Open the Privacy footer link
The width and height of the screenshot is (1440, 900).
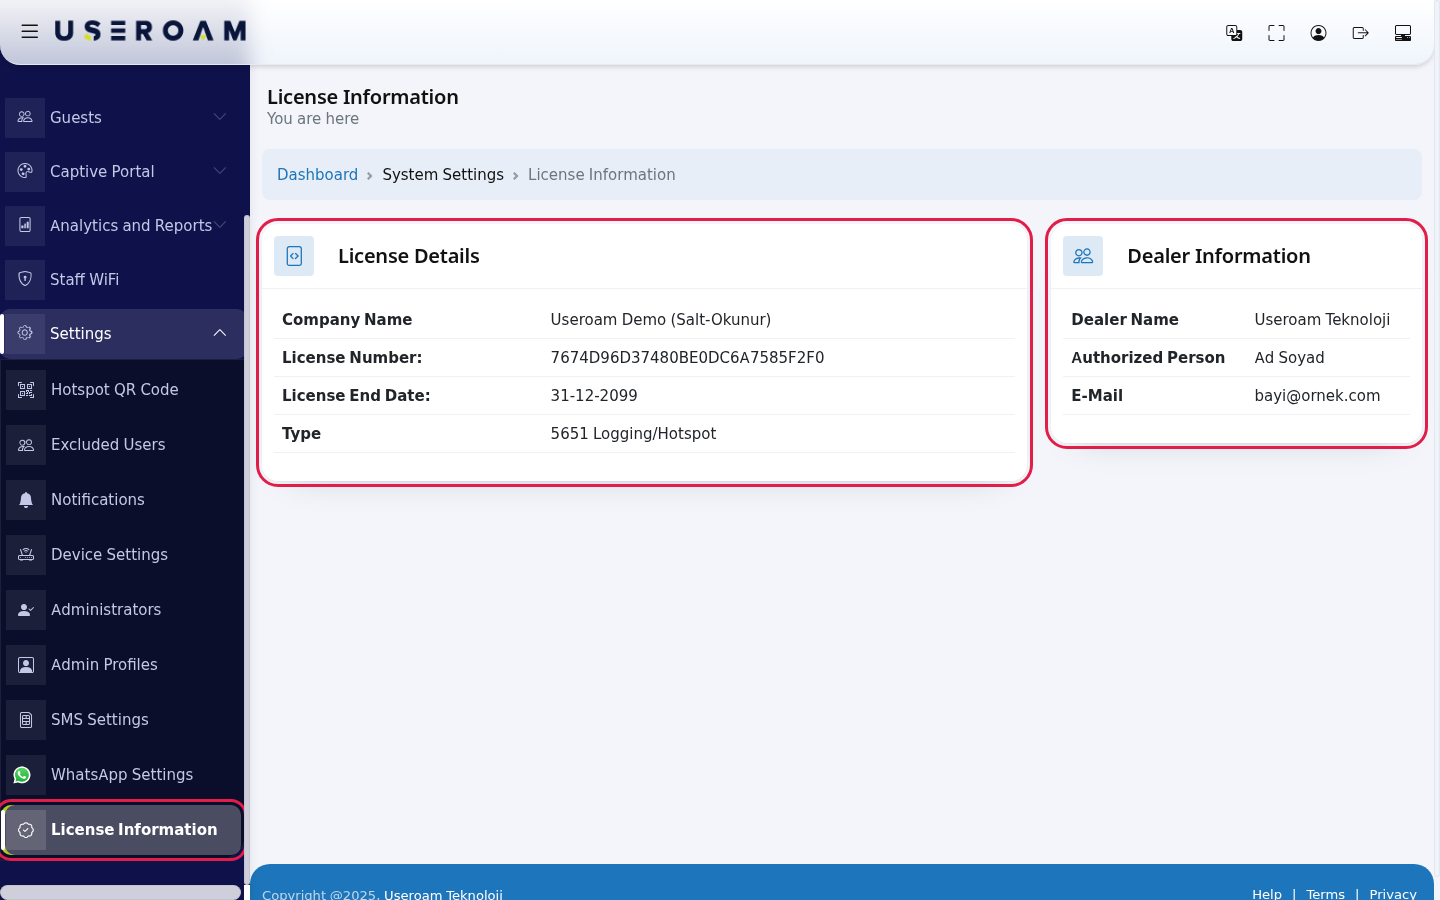[x=1393, y=893]
